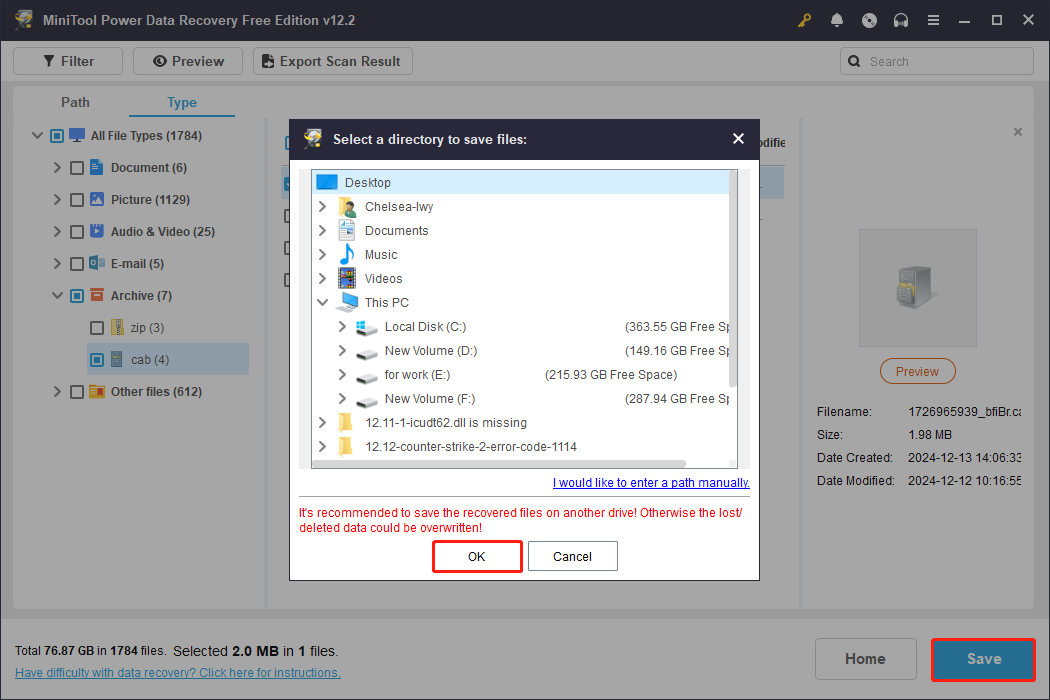The height and width of the screenshot is (700, 1050).
Task: Expand the Other files category
Action: click(57, 391)
